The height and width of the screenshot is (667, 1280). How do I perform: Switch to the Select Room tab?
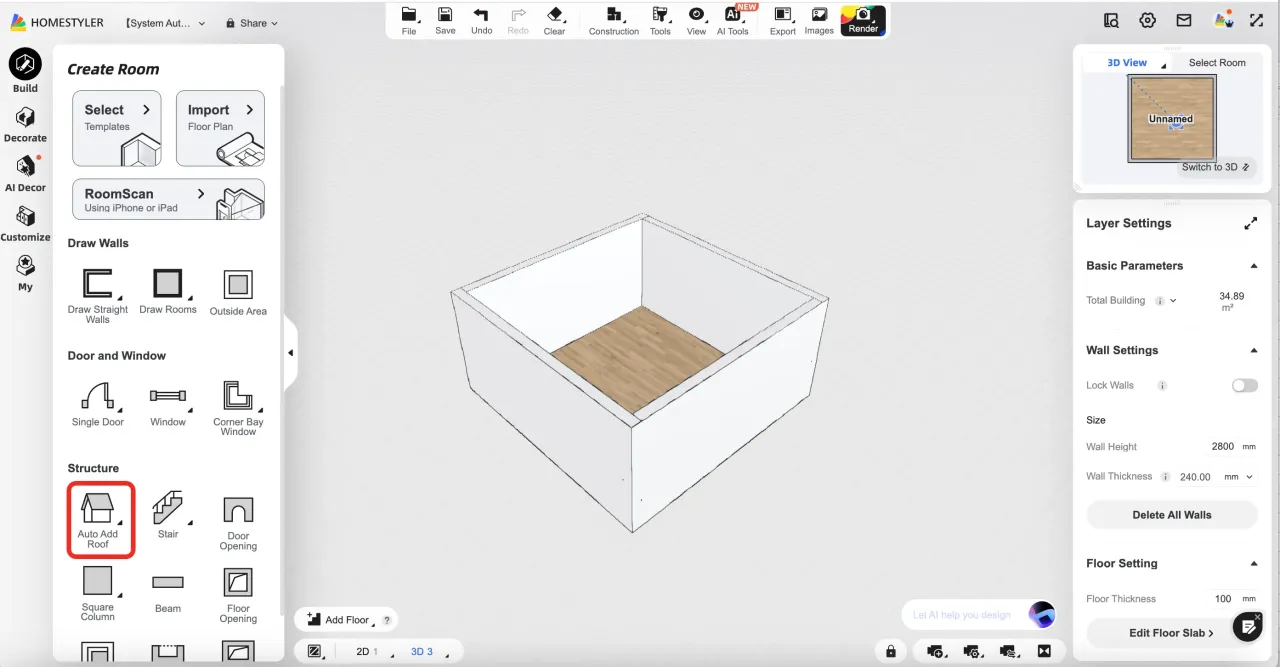pos(1216,63)
